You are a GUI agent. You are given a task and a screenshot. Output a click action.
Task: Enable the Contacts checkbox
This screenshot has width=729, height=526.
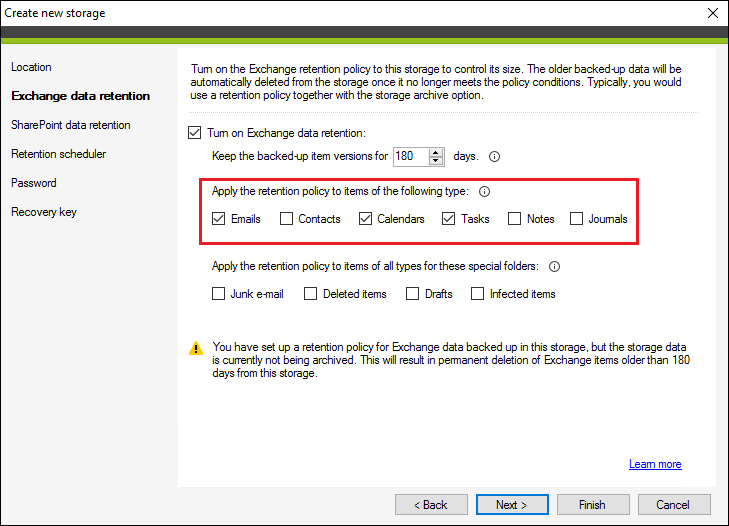(x=286, y=219)
